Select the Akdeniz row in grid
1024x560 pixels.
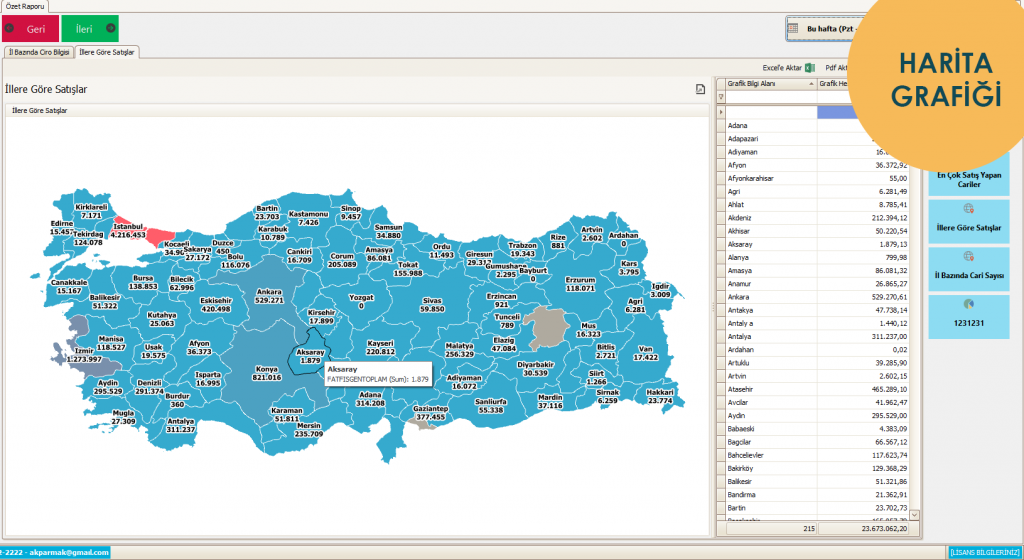pos(819,218)
